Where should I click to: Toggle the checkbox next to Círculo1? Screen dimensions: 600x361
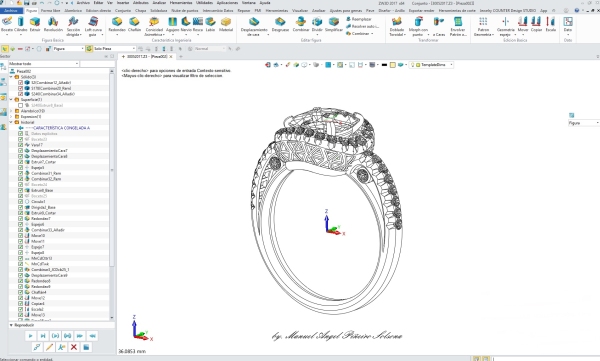[21, 201]
